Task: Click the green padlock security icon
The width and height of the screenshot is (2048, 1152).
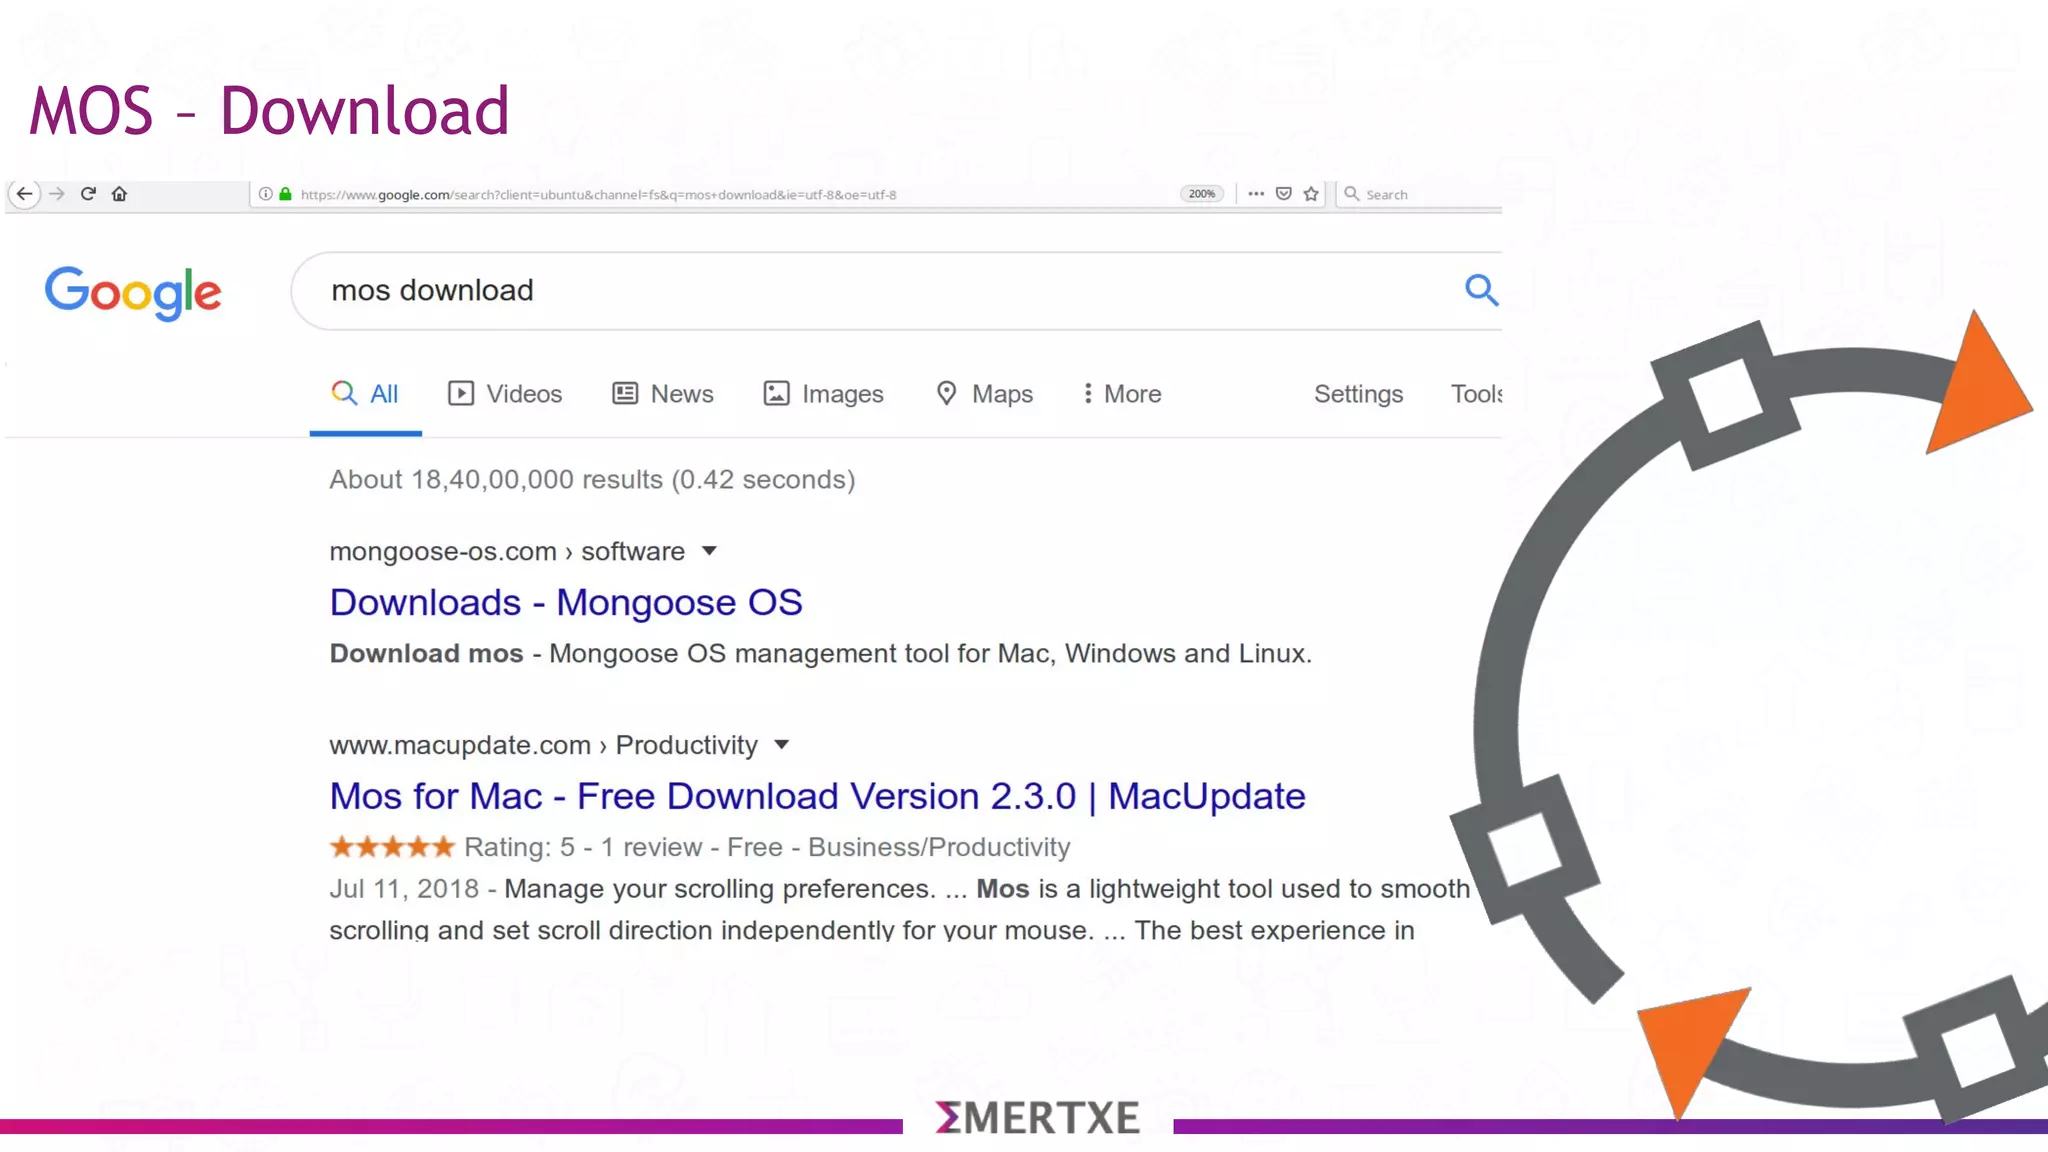Action: click(x=285, y=194)
